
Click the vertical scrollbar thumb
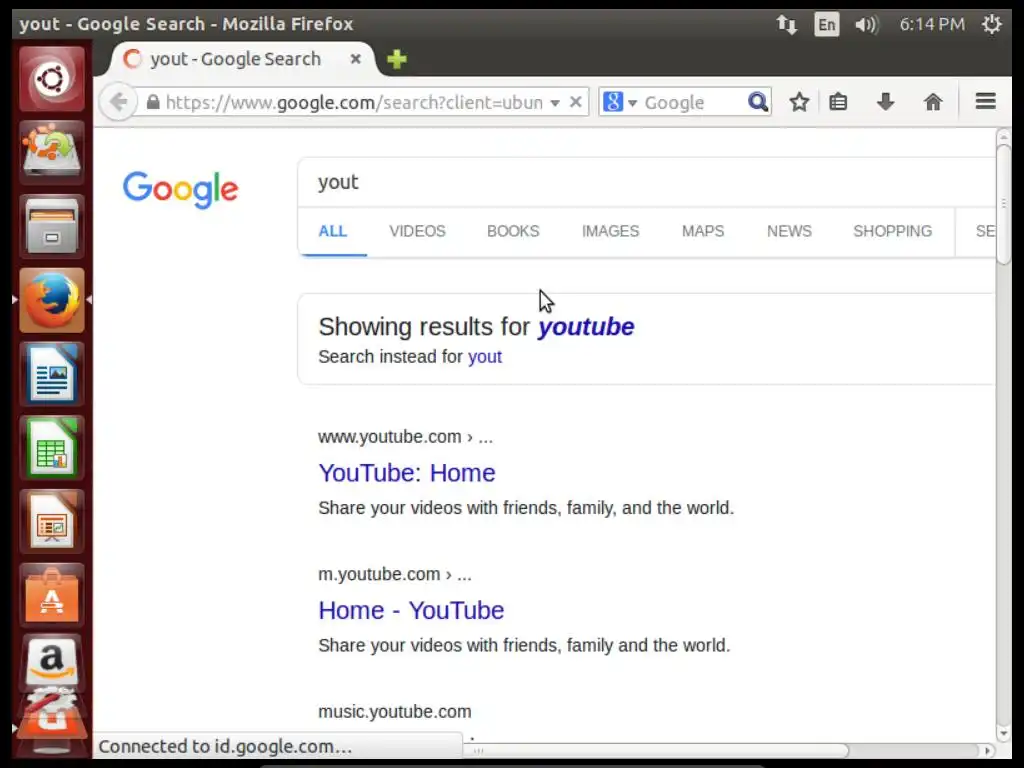pyautogui.click(x=1003, y=204)
